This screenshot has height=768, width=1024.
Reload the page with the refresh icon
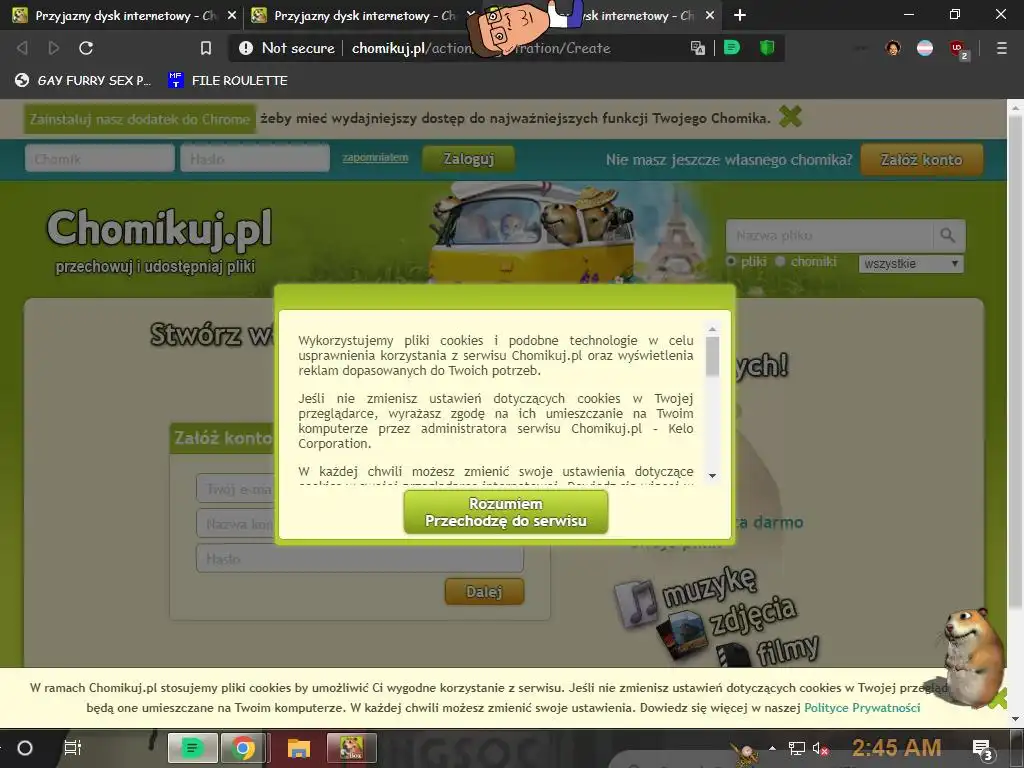click(x=86, y=48)
